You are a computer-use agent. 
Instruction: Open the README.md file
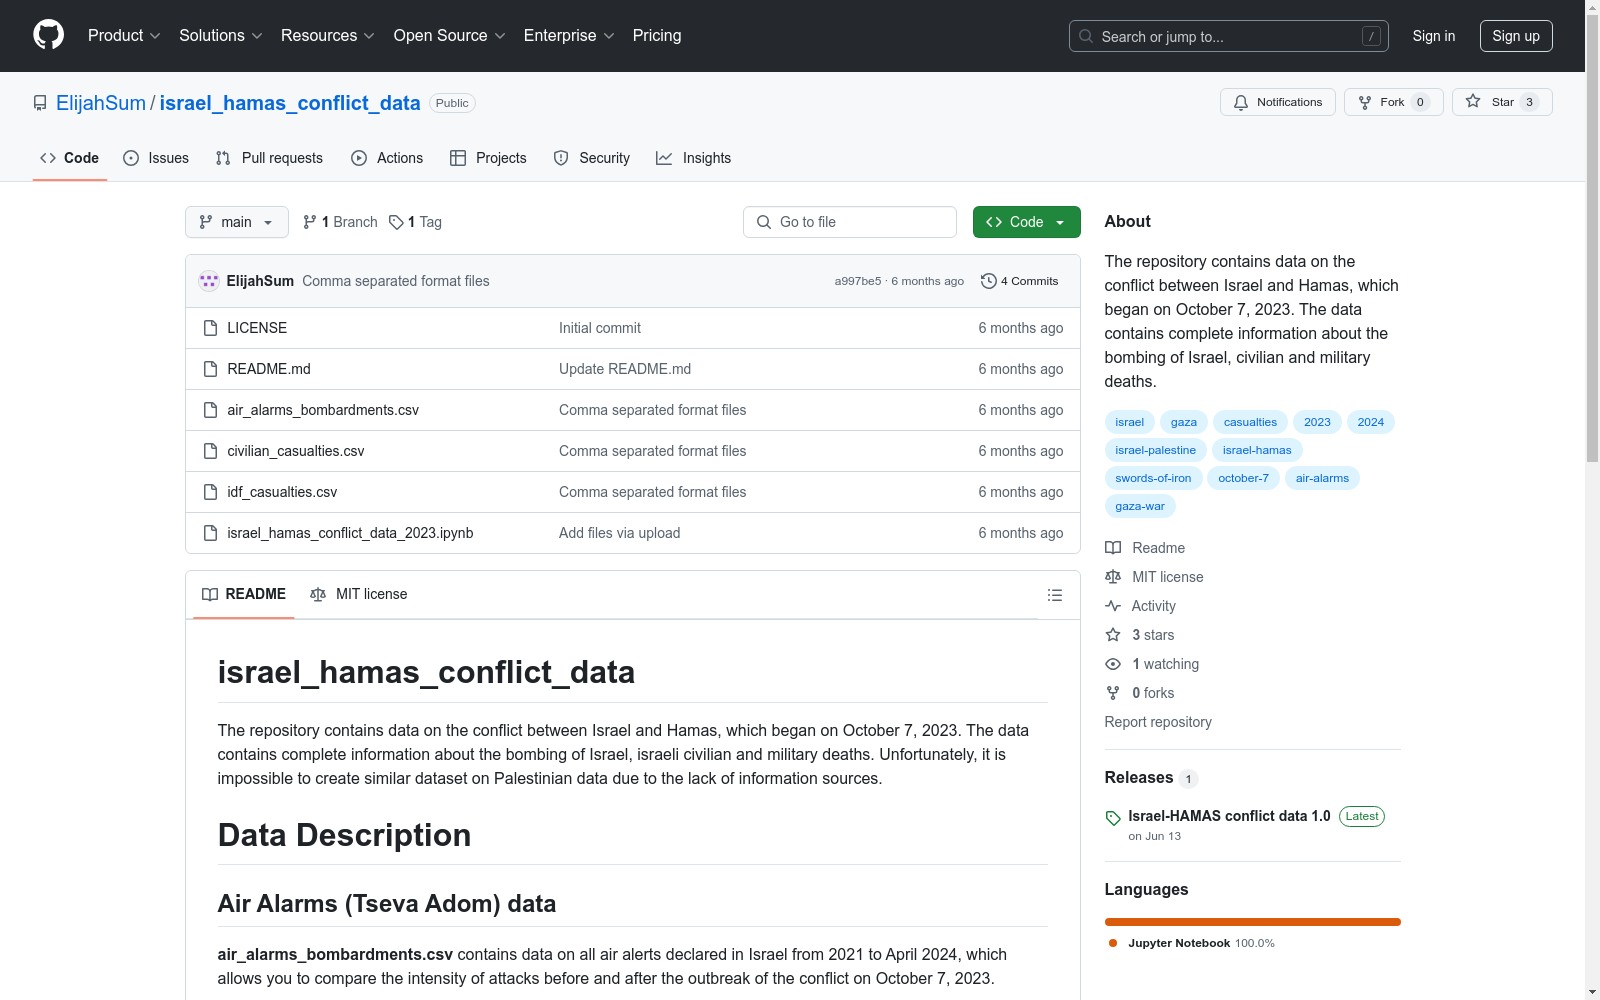(269, 369)
